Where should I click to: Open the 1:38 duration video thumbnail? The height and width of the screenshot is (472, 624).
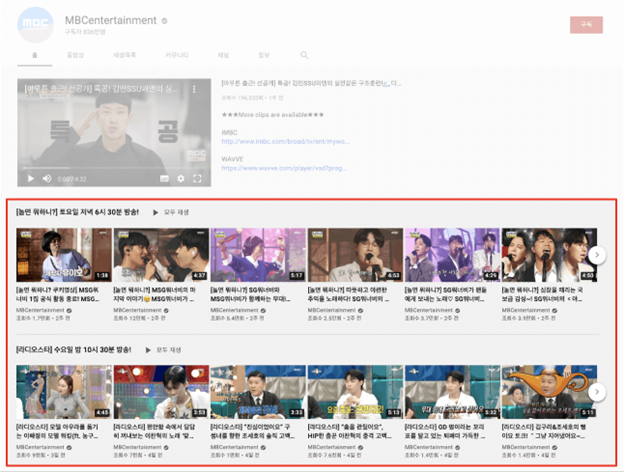click(64, 255)
